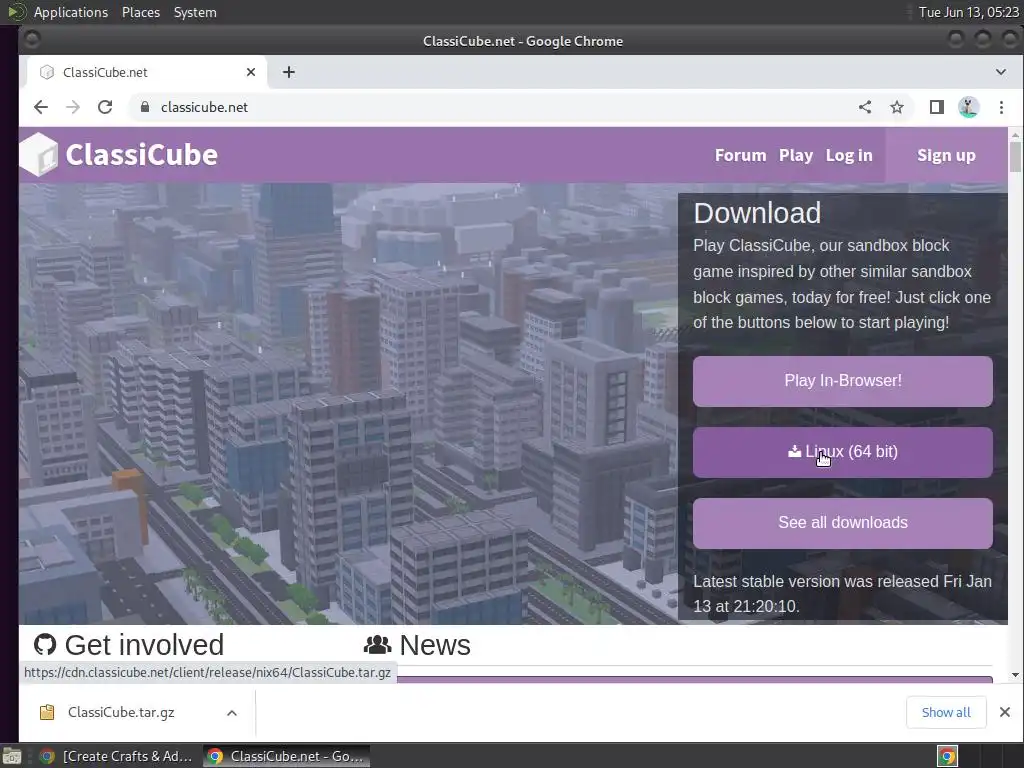This screenshot has width=1024, height=768.
Task: Open the Chrome profile avatar
Action: (968, 107)
